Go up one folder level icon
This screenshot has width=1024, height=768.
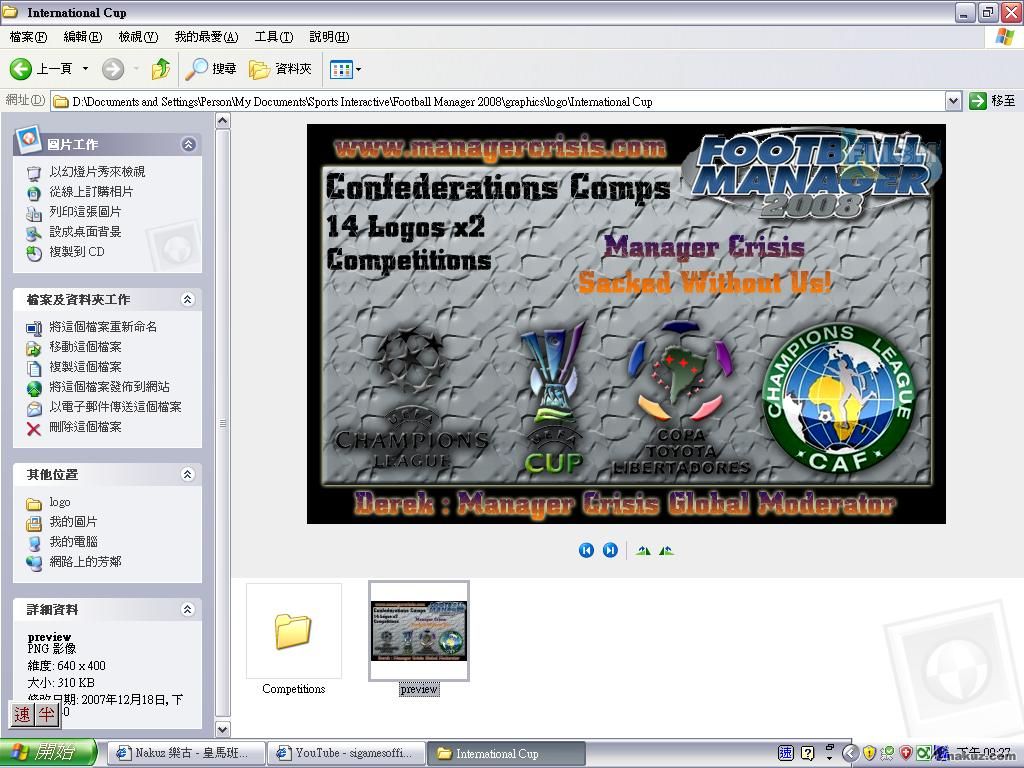(x=161, y=69)
